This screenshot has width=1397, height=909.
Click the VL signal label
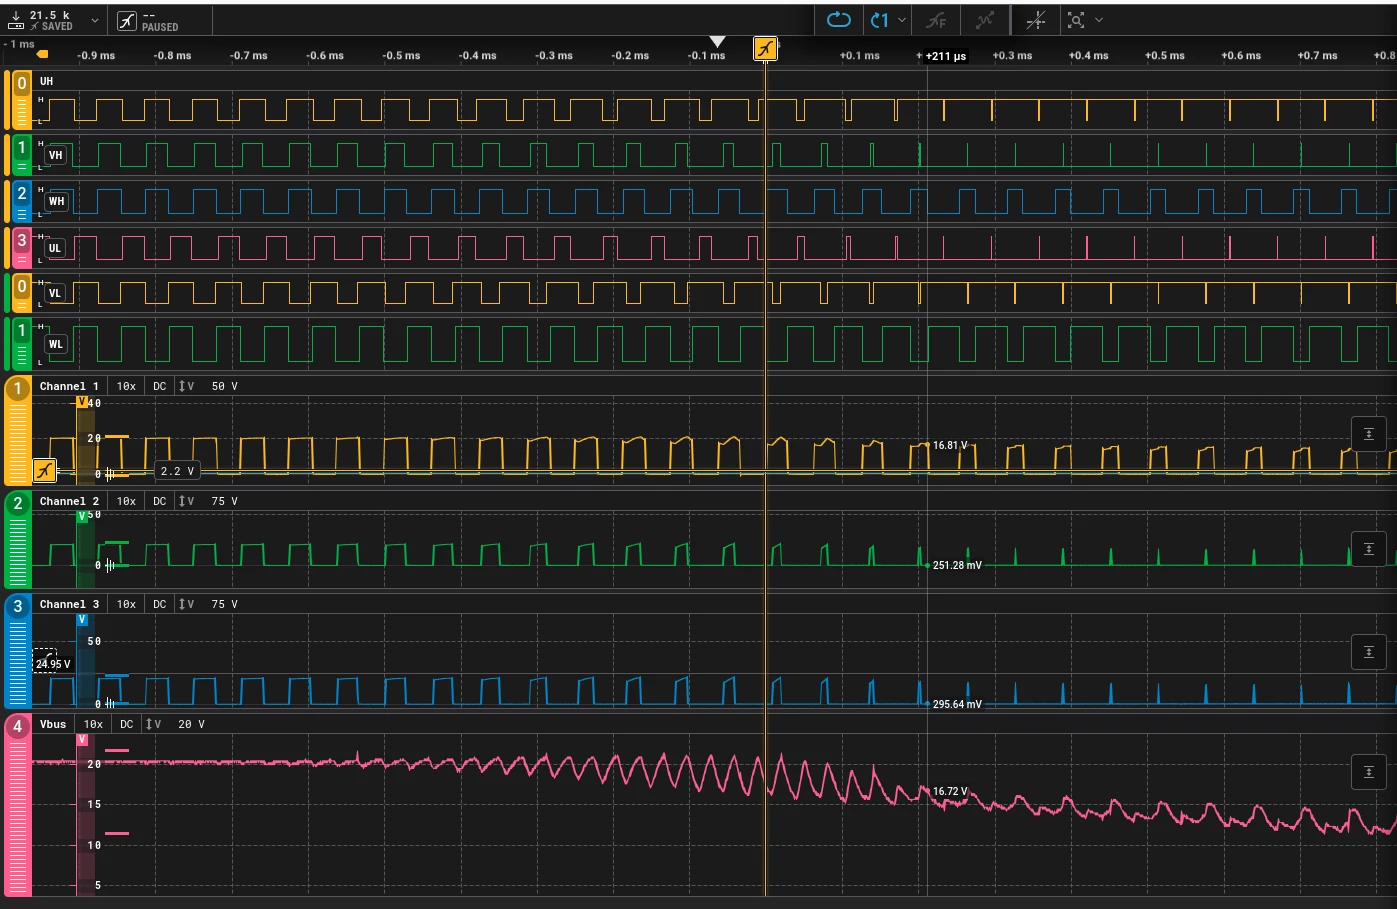tap(55, 294)
